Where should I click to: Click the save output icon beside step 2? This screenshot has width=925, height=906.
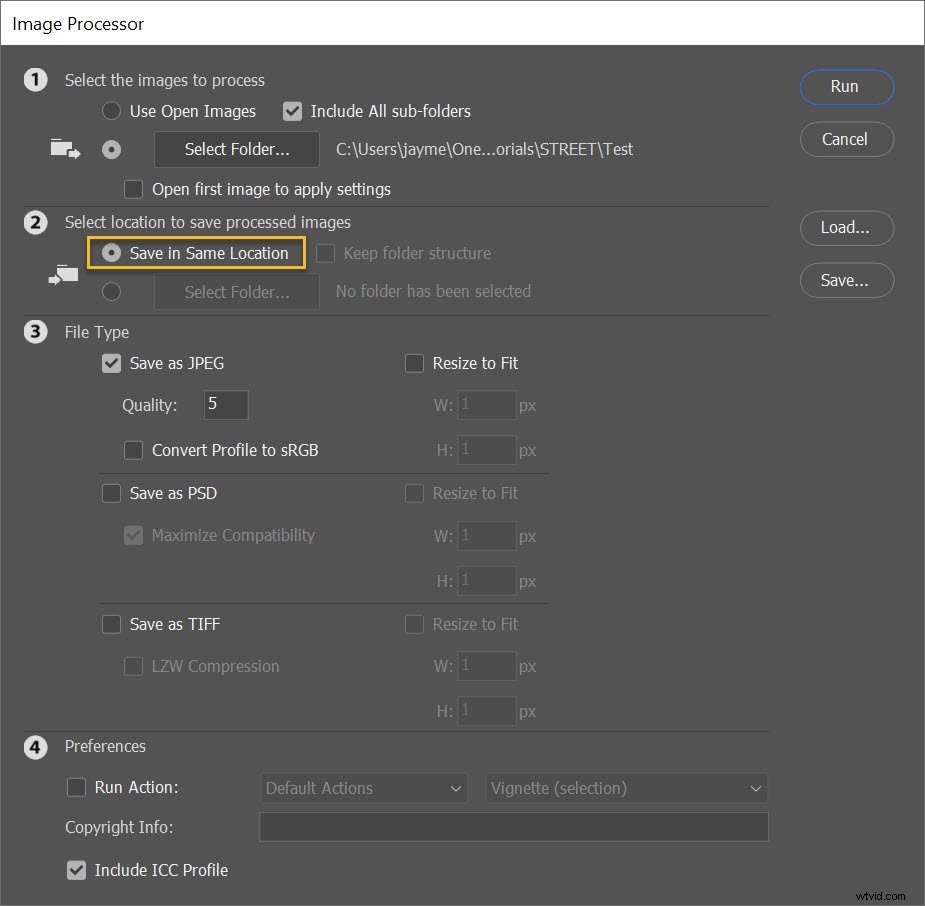[x=63, y=272]
